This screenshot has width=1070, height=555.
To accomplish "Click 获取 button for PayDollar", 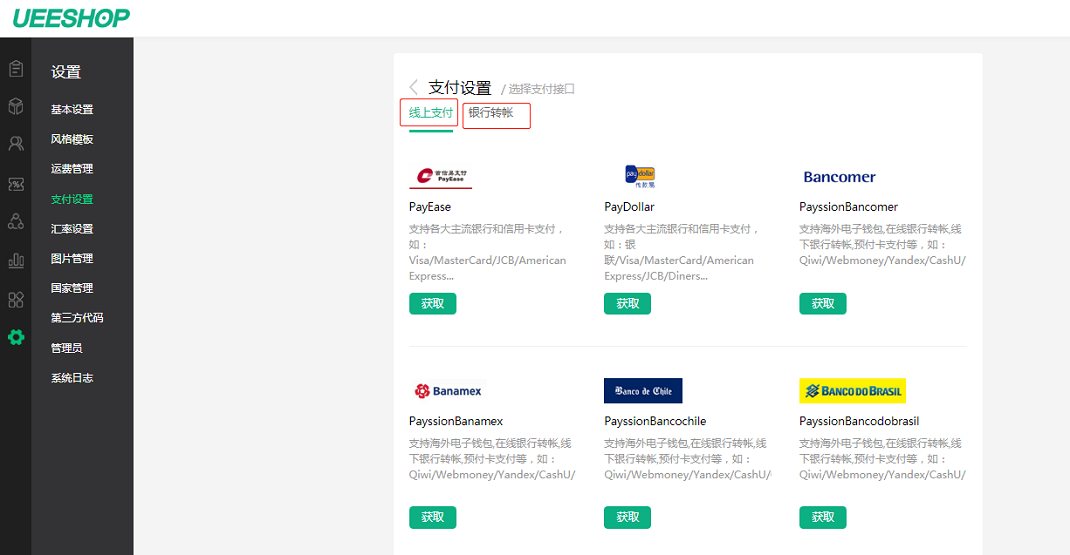I will click(627, 304).
